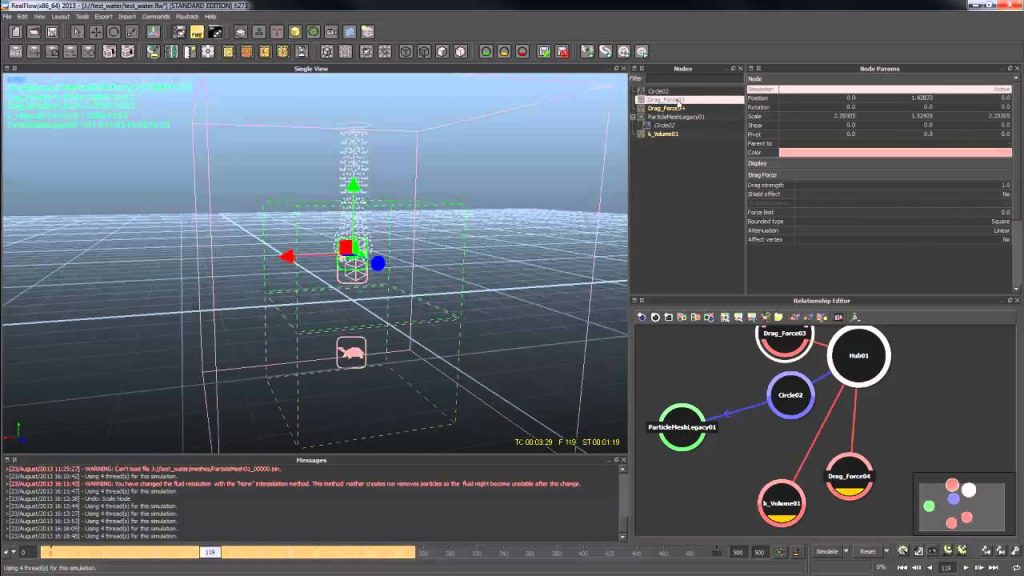1024x576 pixels.
Task: Collapse the Drag Force section header
Action: [879, 175]
